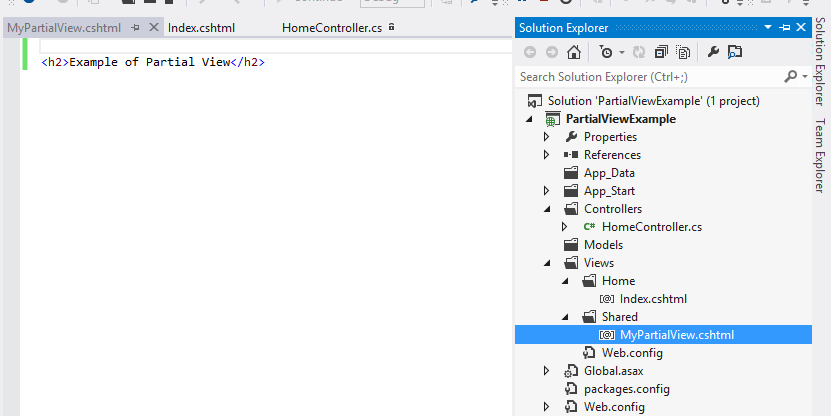
Task: Click the Home icon in Solution Explorer
Action: click(x=573, y=52)
